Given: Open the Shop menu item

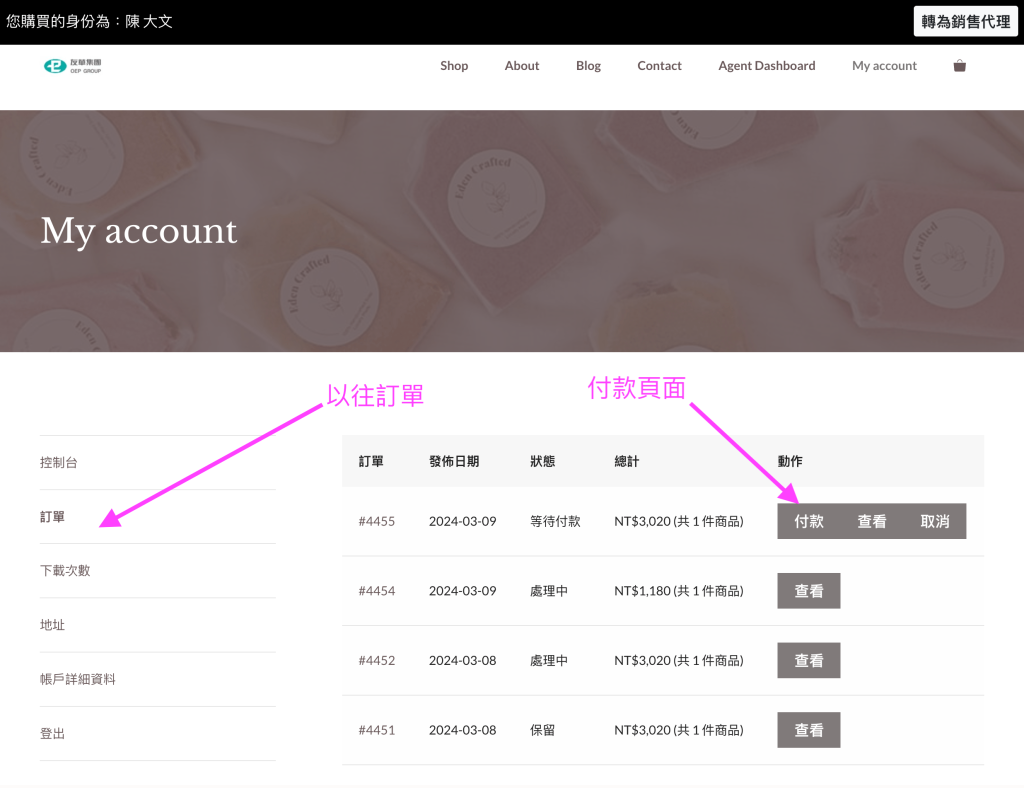Looking at the screenshot, I should point(454,66).
